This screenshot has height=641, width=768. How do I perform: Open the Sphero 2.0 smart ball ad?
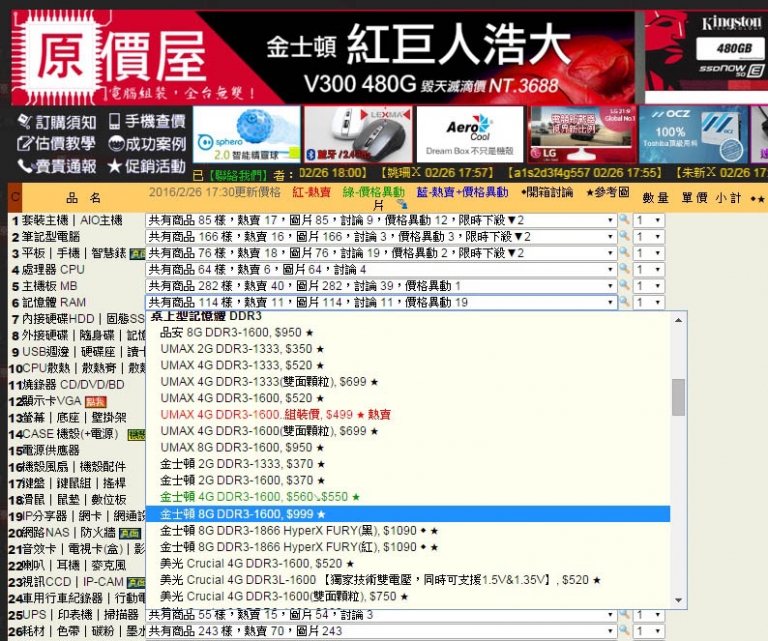coord(247,135)
